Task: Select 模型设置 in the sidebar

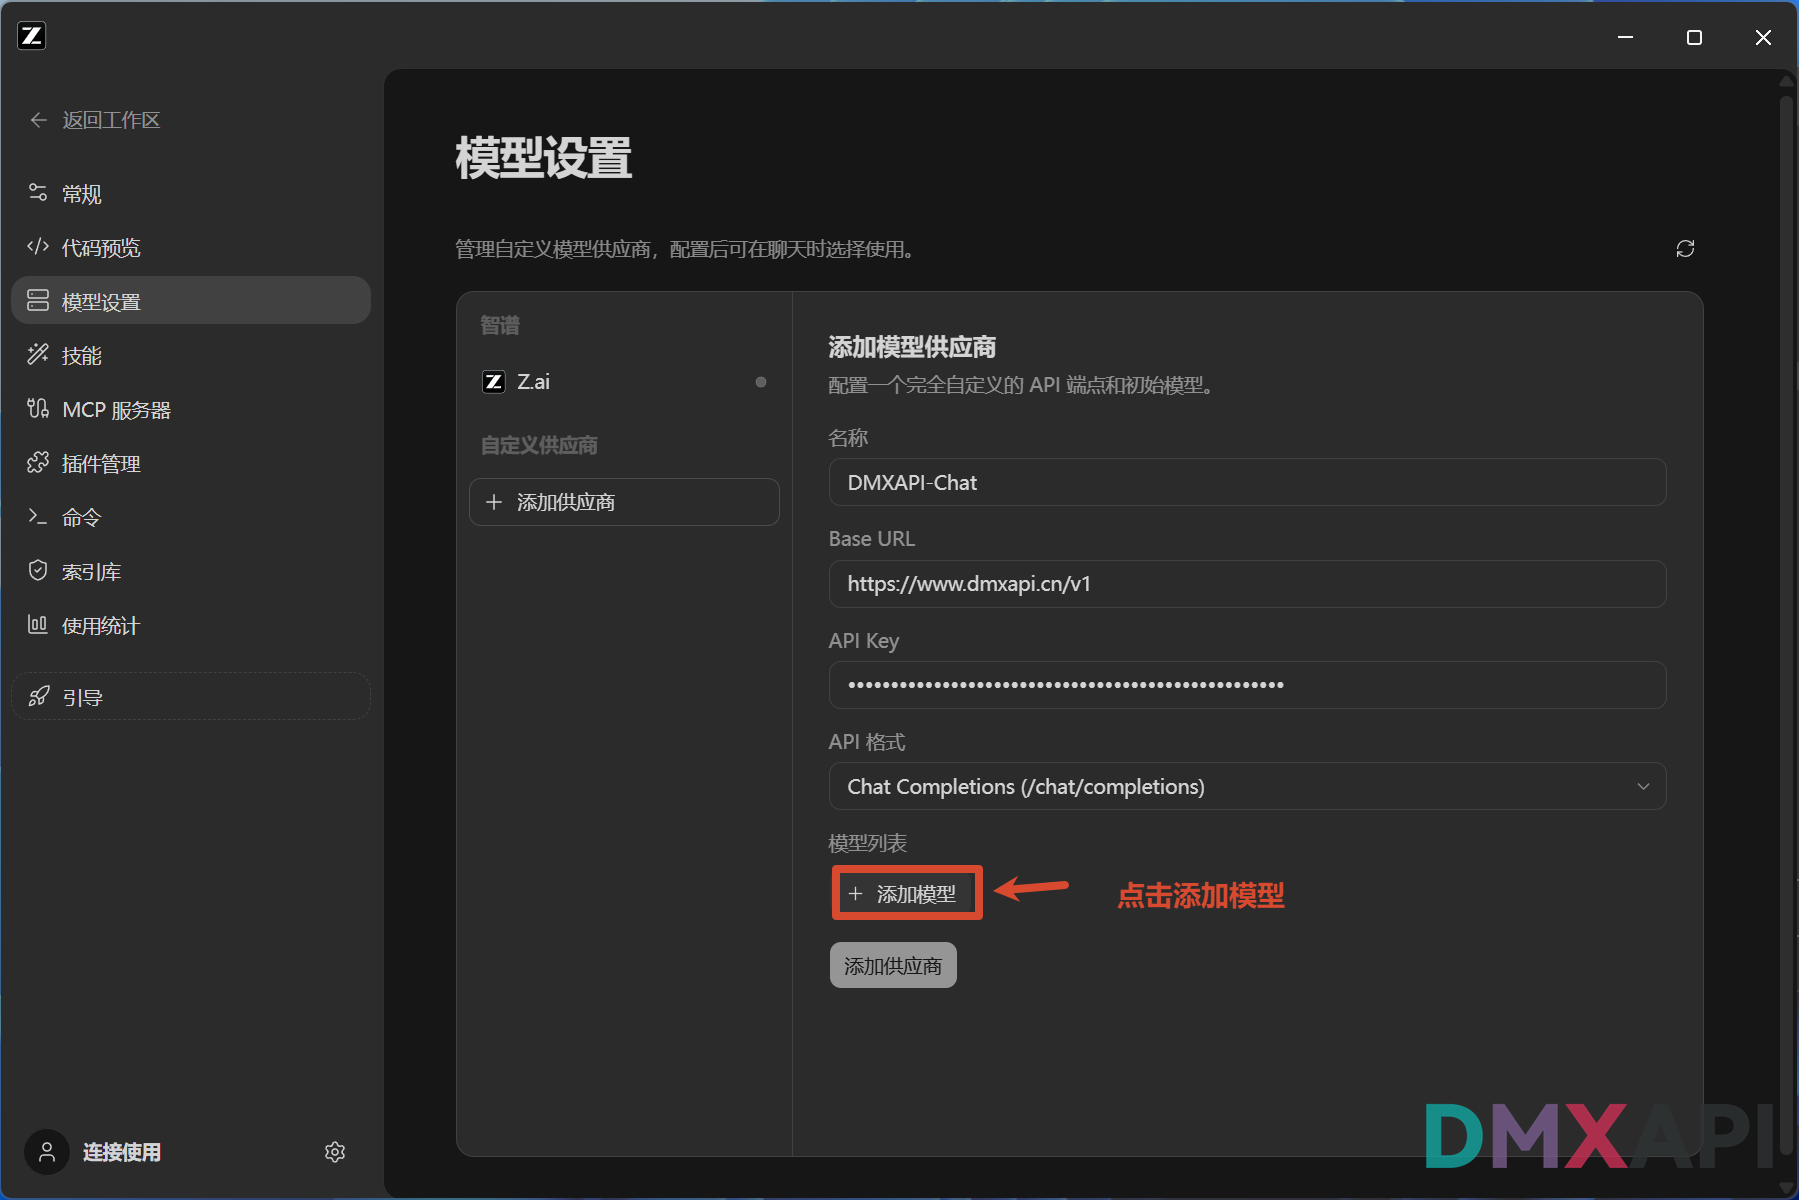Action: coord(190,301)
